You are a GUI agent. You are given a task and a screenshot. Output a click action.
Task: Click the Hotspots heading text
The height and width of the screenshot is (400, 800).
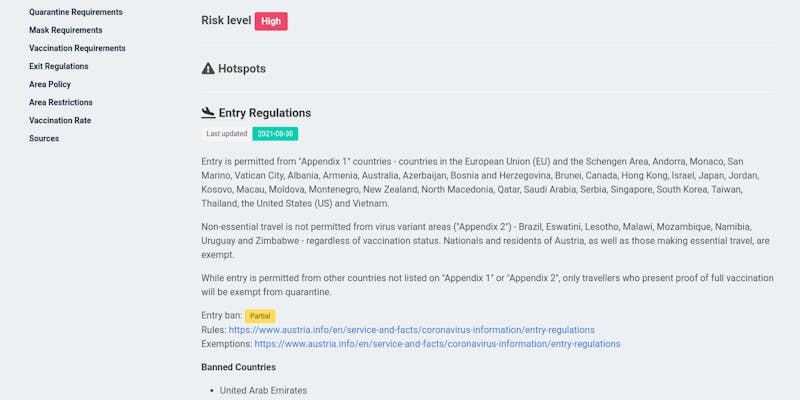click(242, 69)
